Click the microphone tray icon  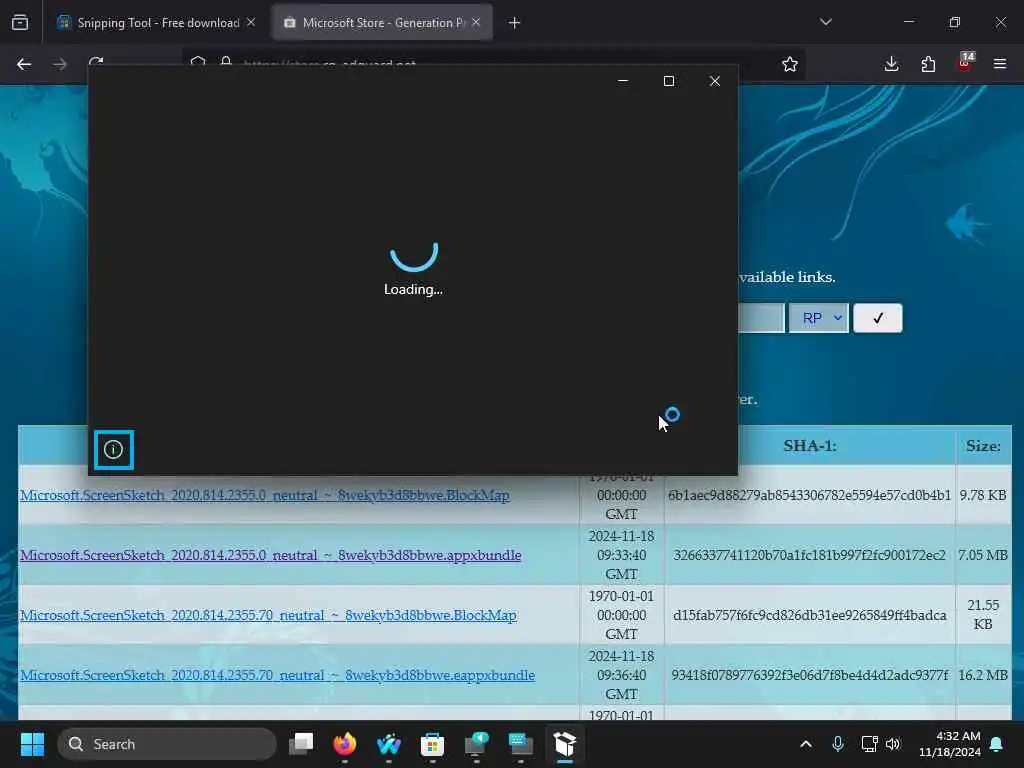[838, 744]
